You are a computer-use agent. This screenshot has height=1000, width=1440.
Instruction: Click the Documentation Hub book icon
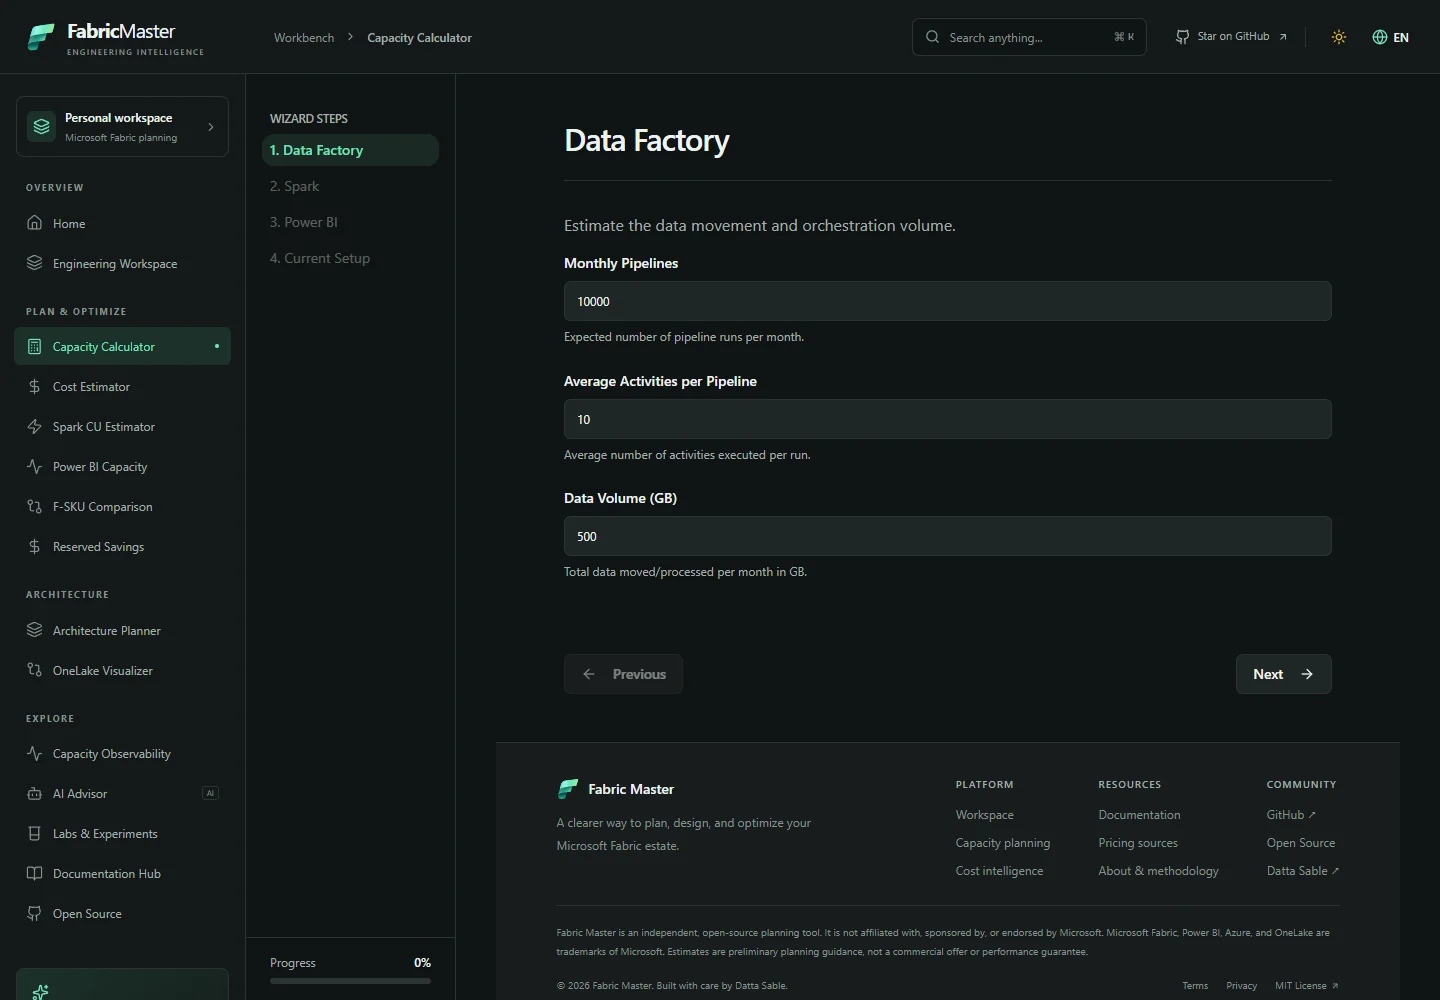(35, 873)
